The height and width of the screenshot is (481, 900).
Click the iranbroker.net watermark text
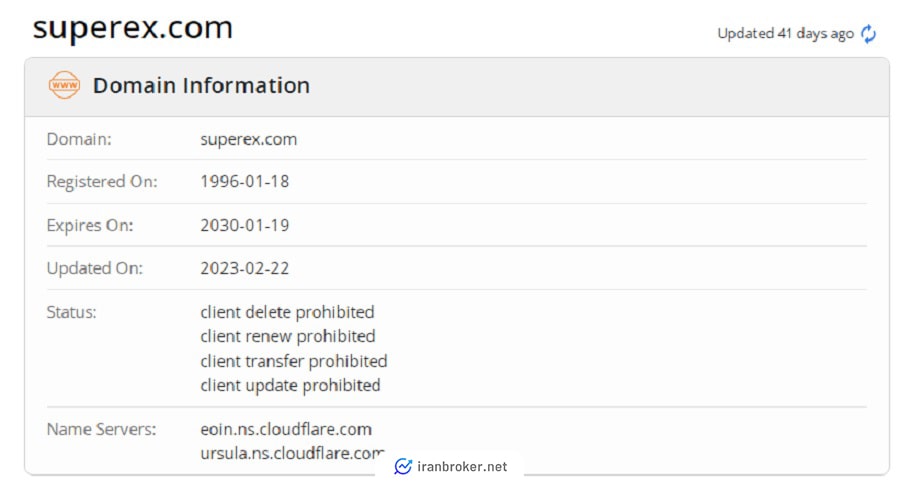click(x=462, y=467)
